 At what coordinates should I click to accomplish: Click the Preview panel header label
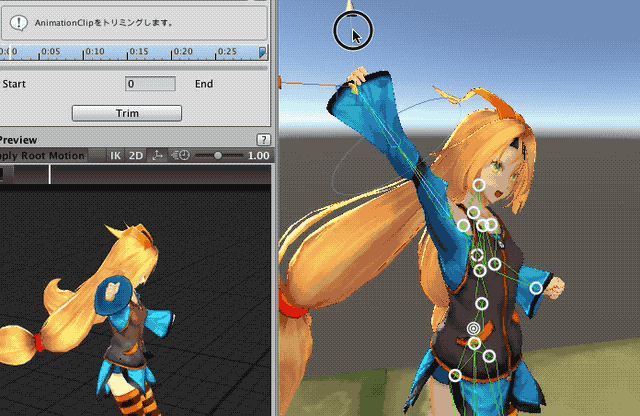click(x=18, y=140)
